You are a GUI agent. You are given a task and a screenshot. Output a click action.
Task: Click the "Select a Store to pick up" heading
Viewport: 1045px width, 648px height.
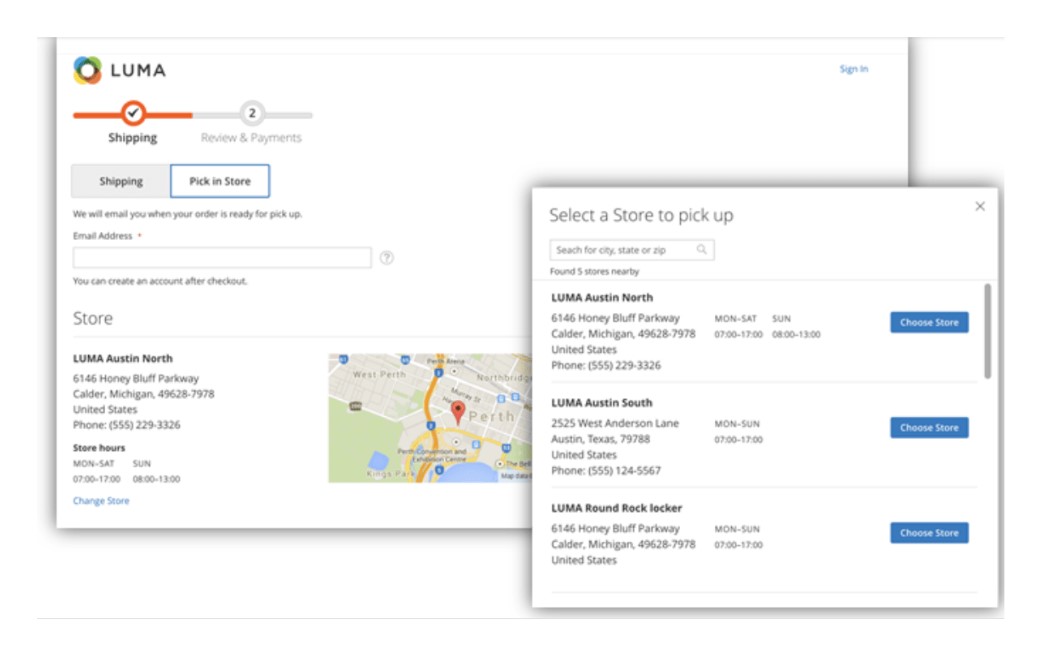[641, 215]
